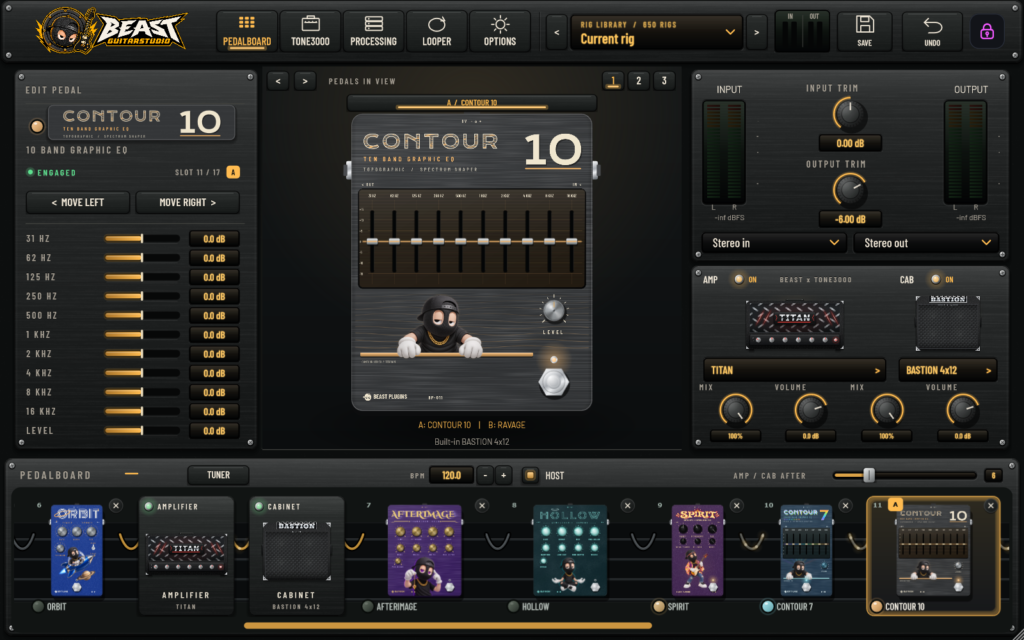Click the TITAN amp head thumbnail
This screenshot has height=640, width=1024.
click(x=794, y=324)
